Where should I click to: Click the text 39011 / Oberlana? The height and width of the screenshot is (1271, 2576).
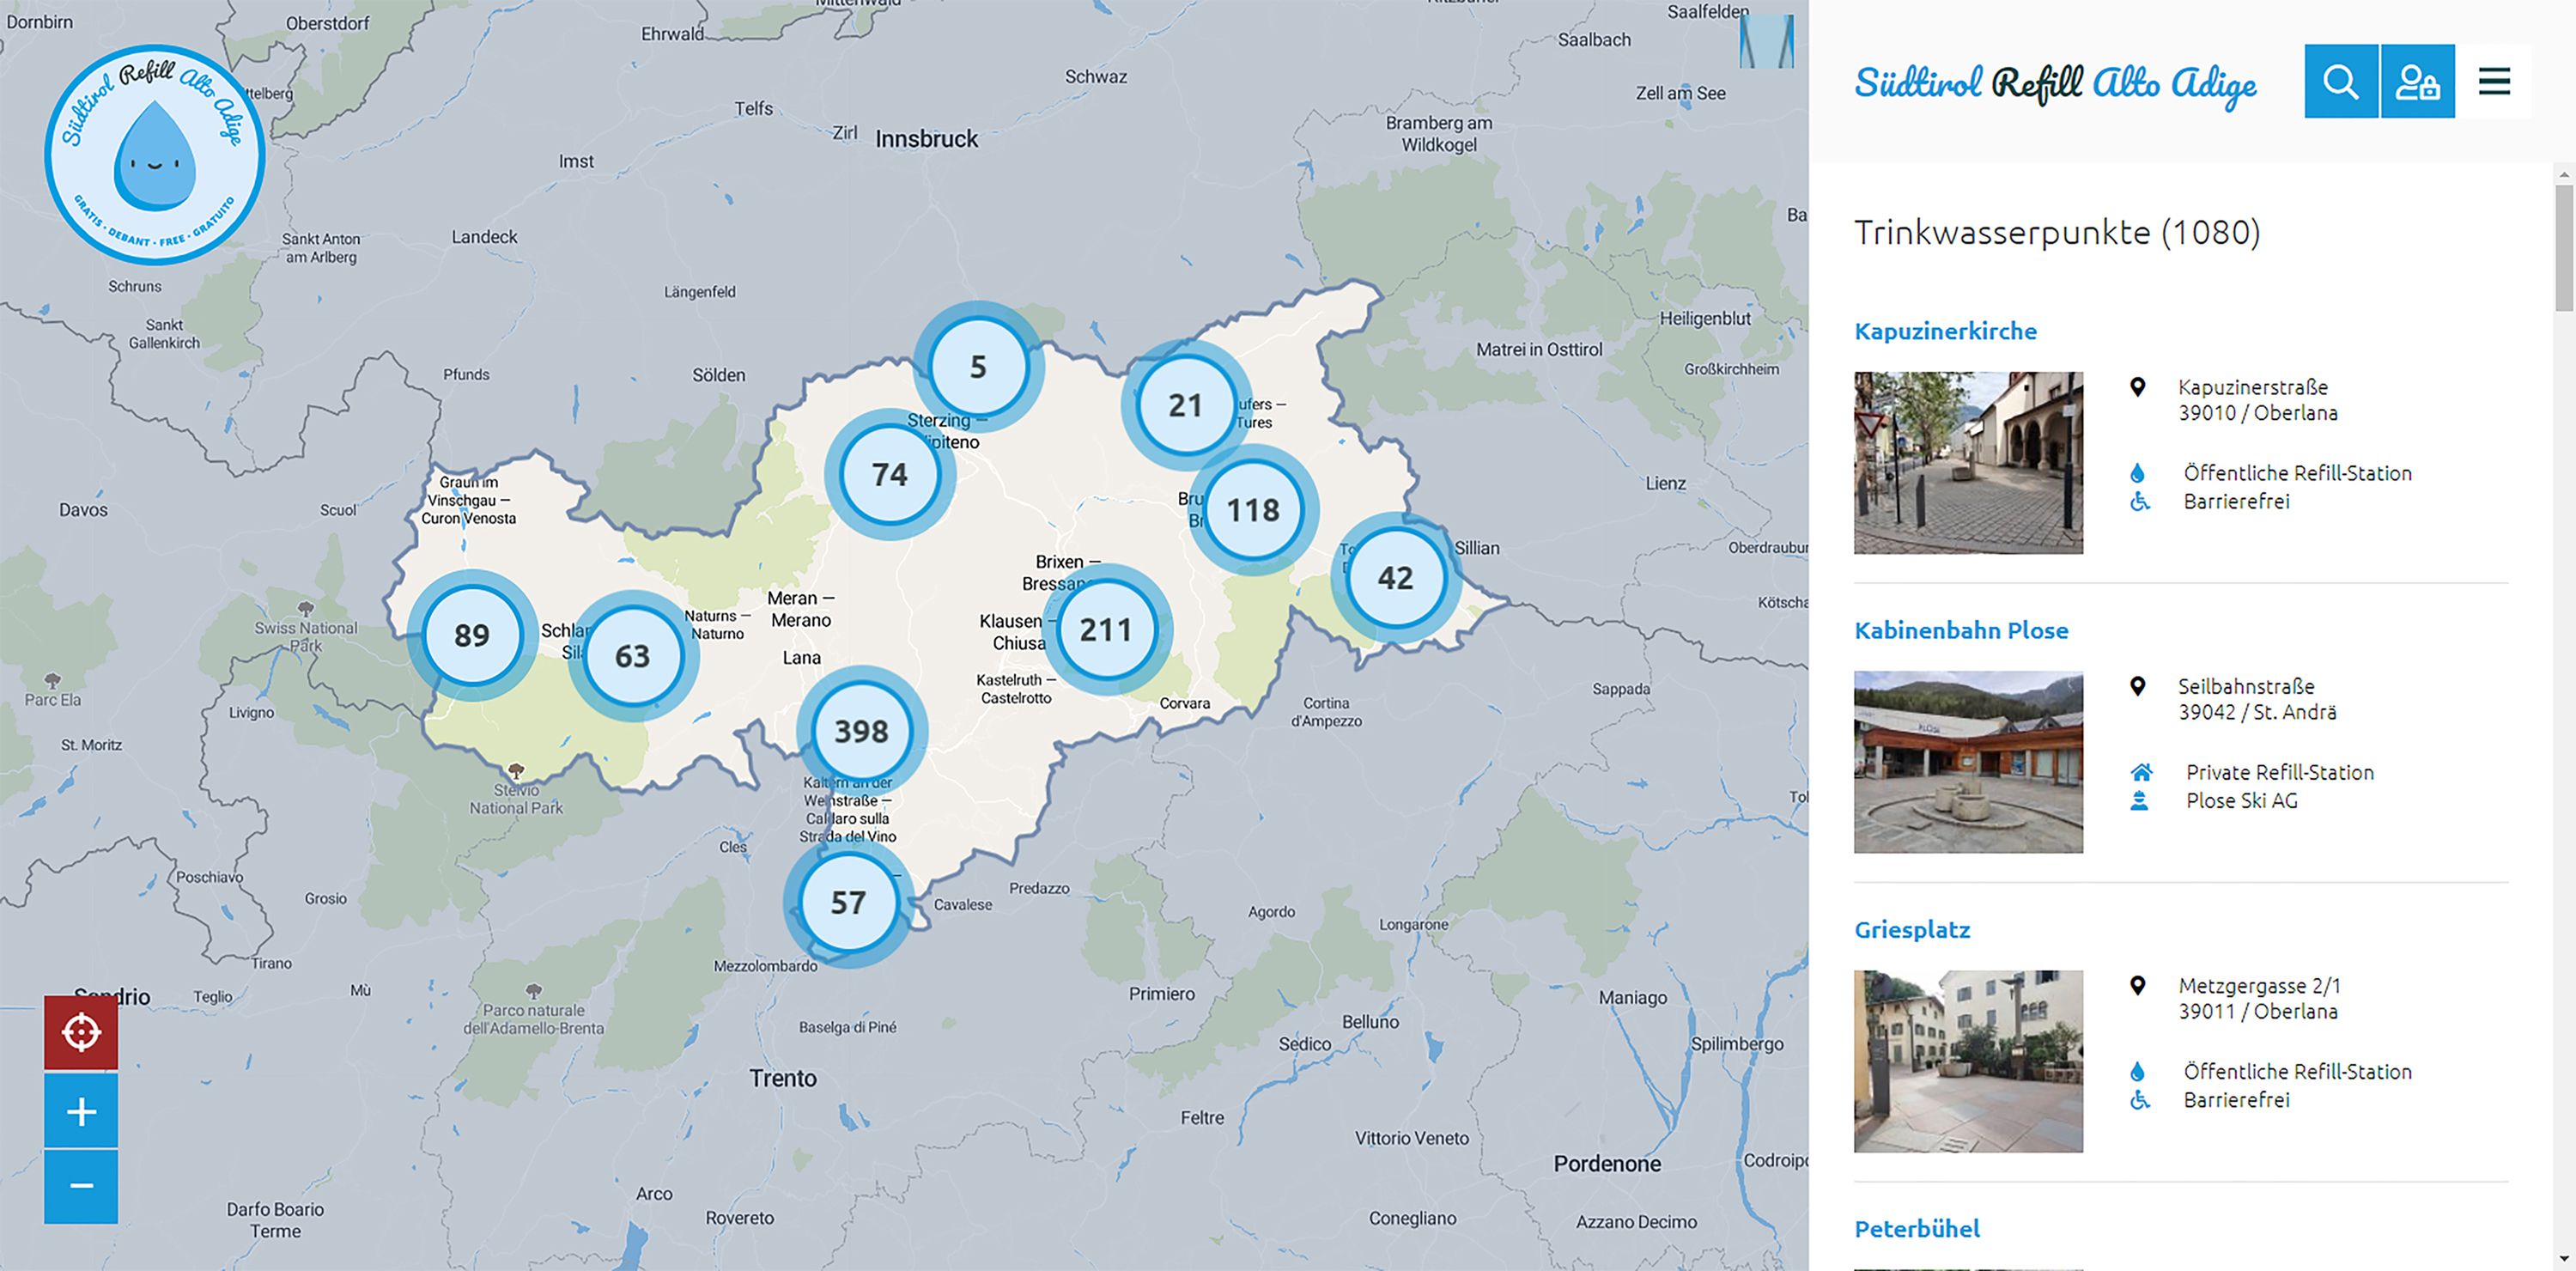click(x=2258, y=1011)
